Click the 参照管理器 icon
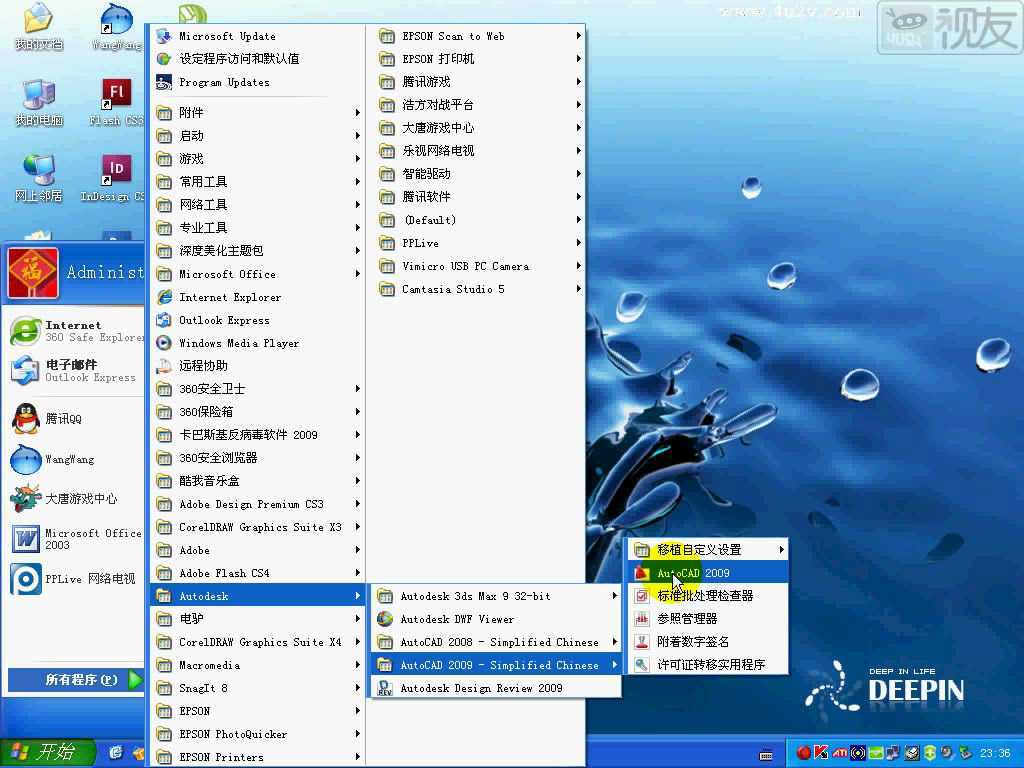The width and height of the screenshot is (1024, 768). [x=642, y=618]
